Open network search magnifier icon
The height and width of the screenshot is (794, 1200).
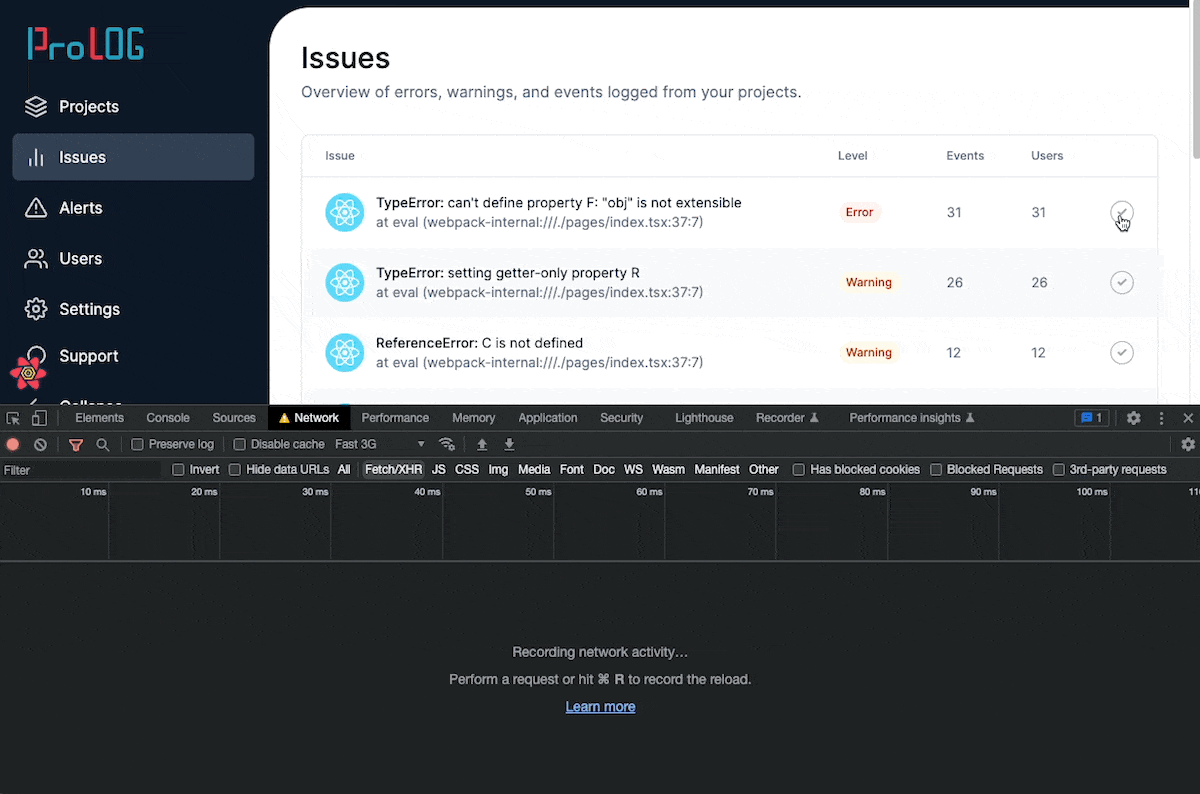tap(102, 444)
